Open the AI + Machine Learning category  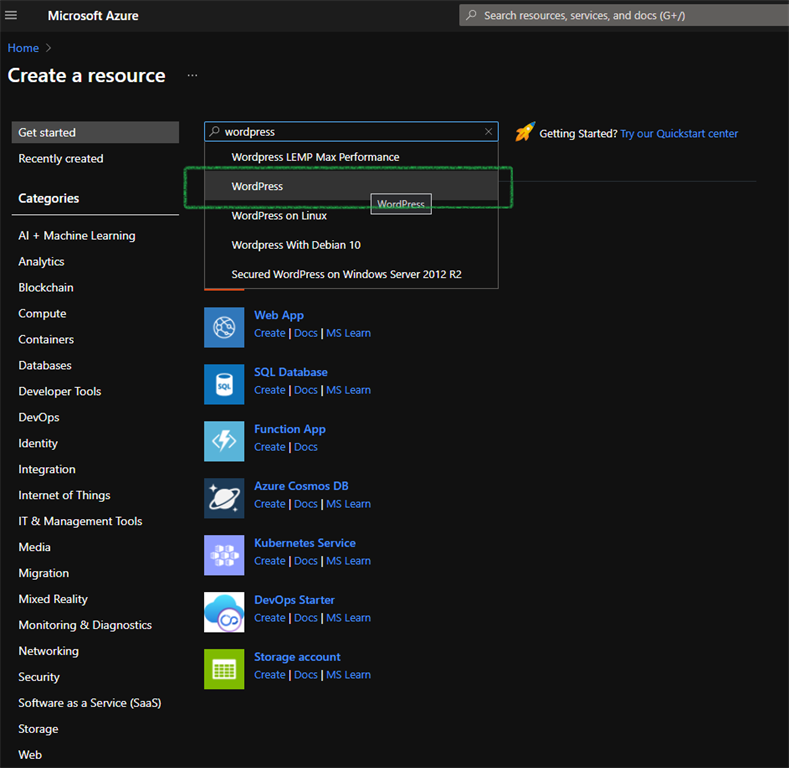(x=77, y=236)
